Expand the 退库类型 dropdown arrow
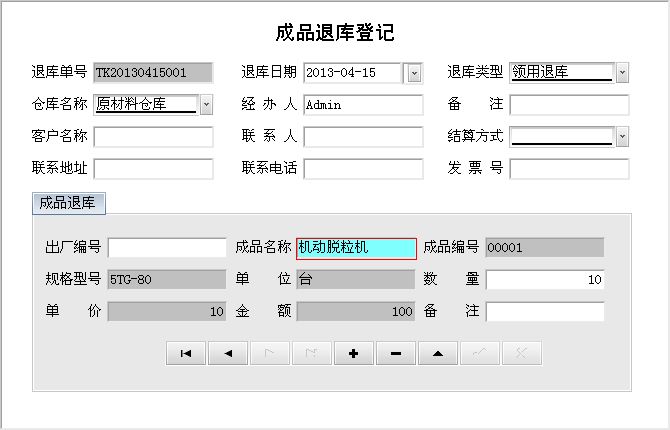The width and height of the screenshot is (670, 430). [x=622, y=73]
